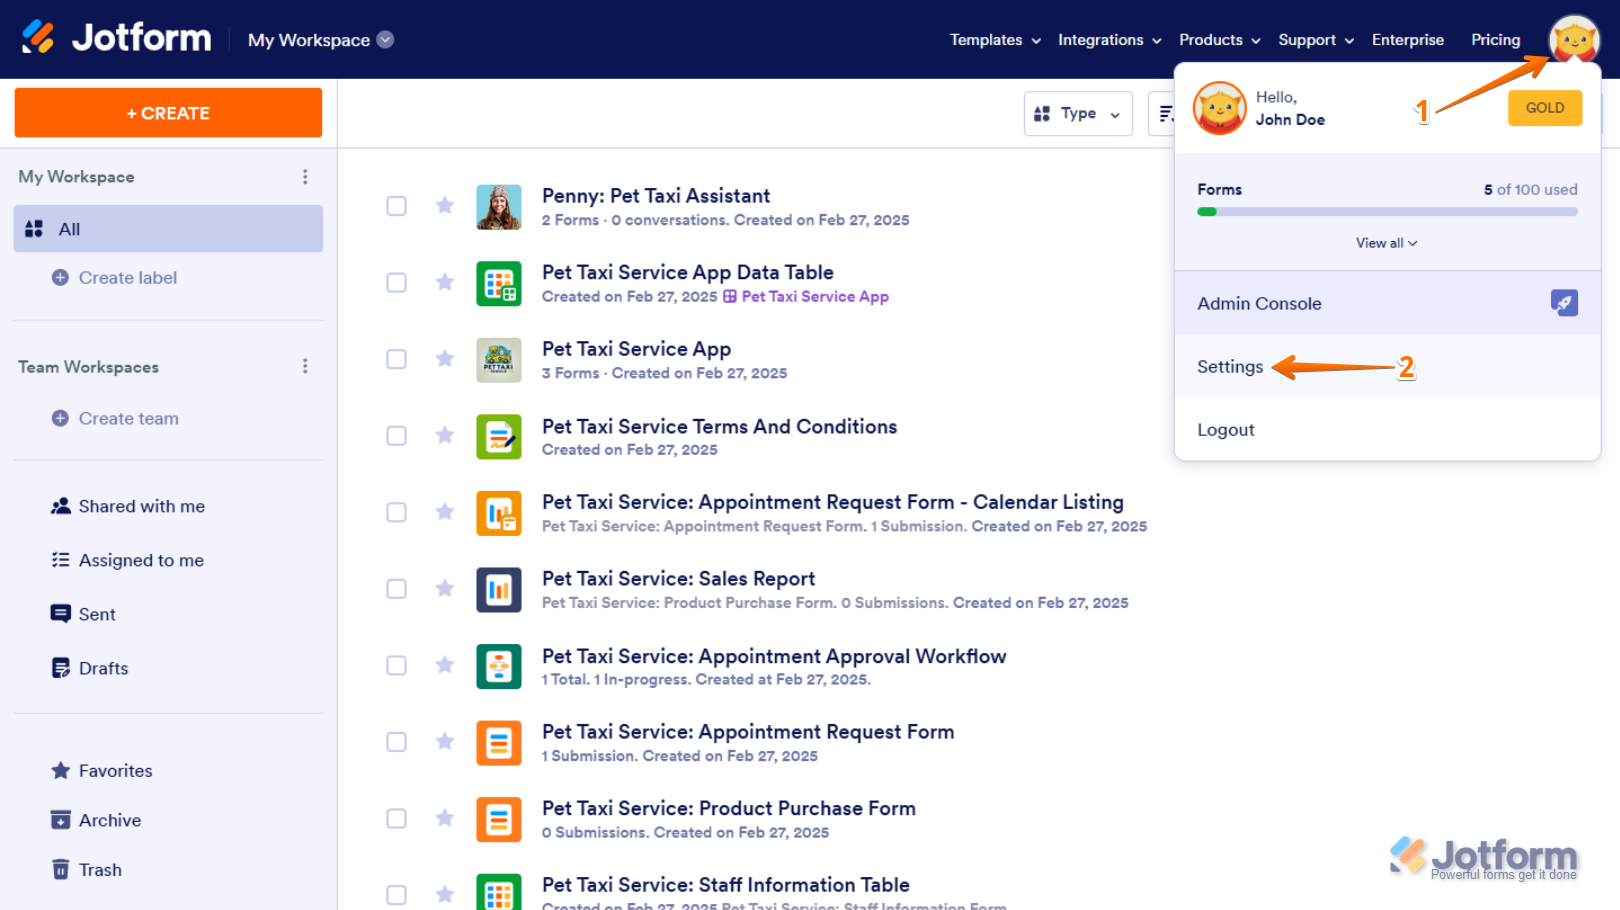Viewport: 1620px width, 910px height.
Task: Click the Jotform logo icon
Action: coord(39,38)
